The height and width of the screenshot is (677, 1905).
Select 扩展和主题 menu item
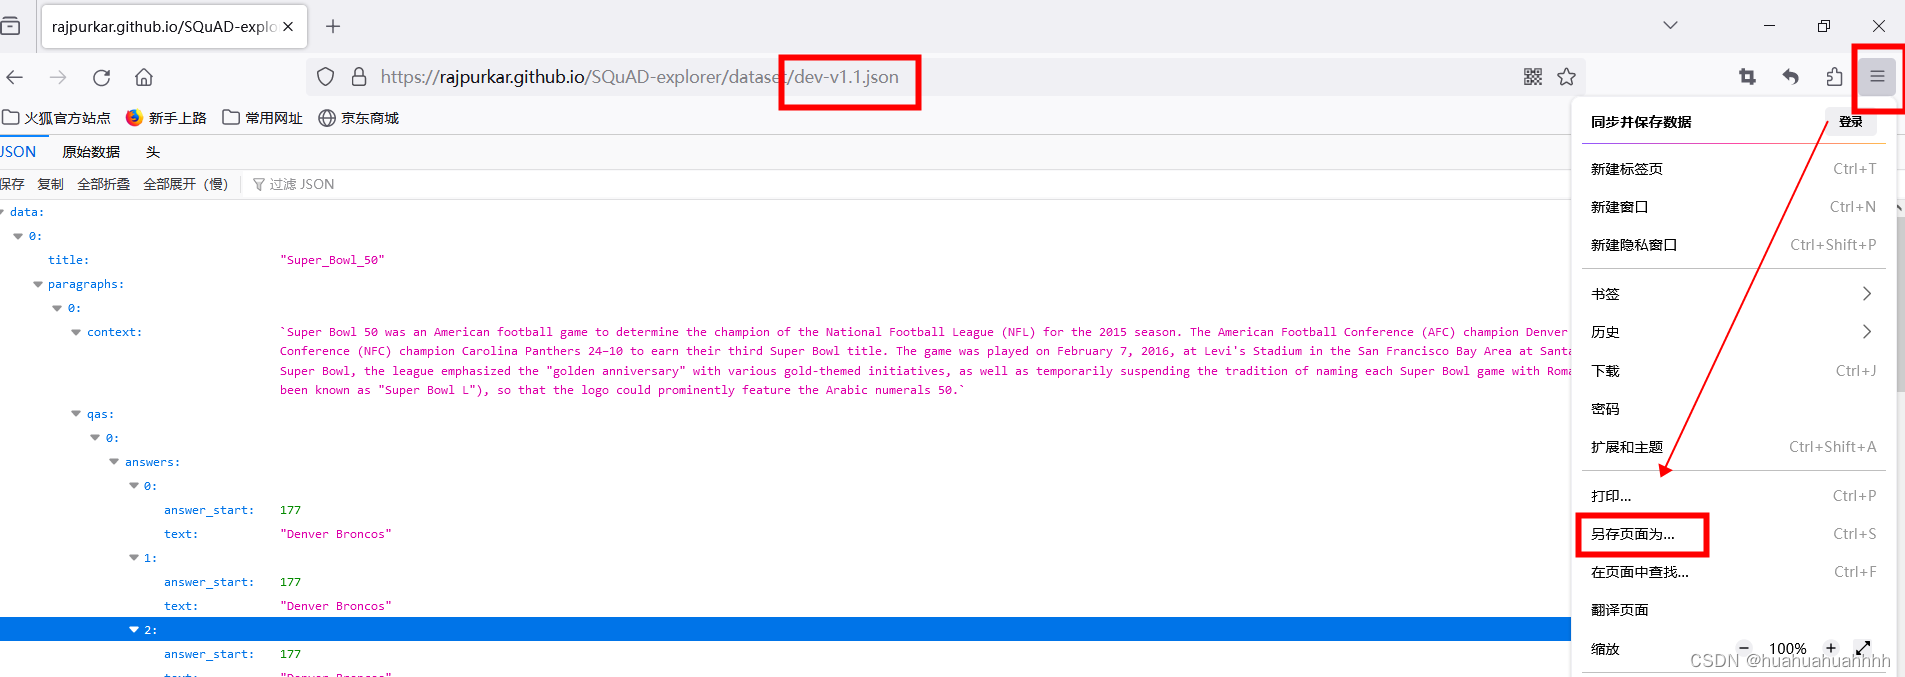point(1733,447)
